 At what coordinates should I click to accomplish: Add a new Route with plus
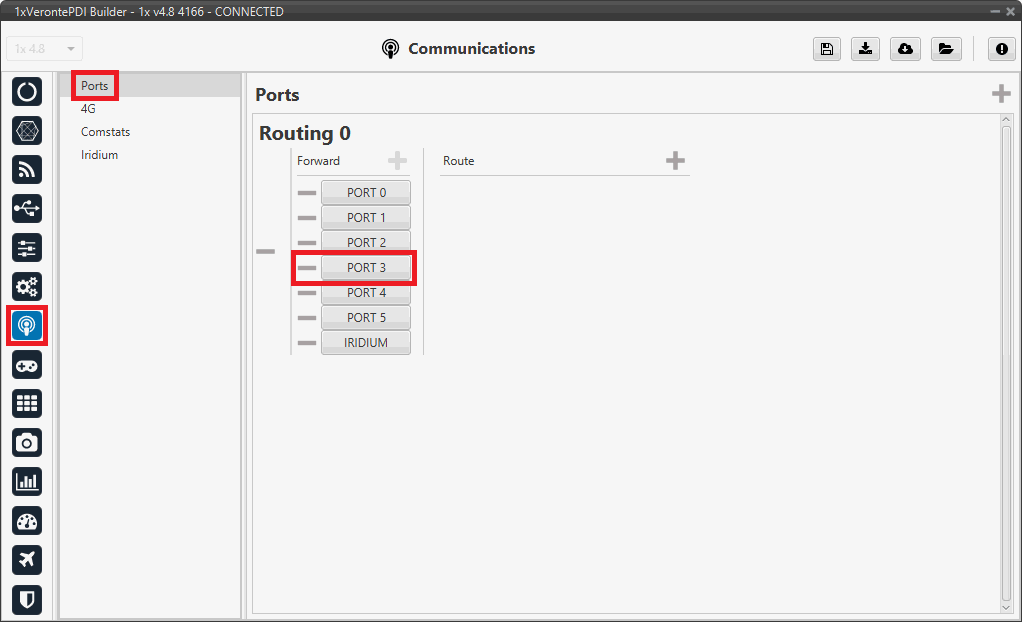pyautogui.click(x=675, y=161)
